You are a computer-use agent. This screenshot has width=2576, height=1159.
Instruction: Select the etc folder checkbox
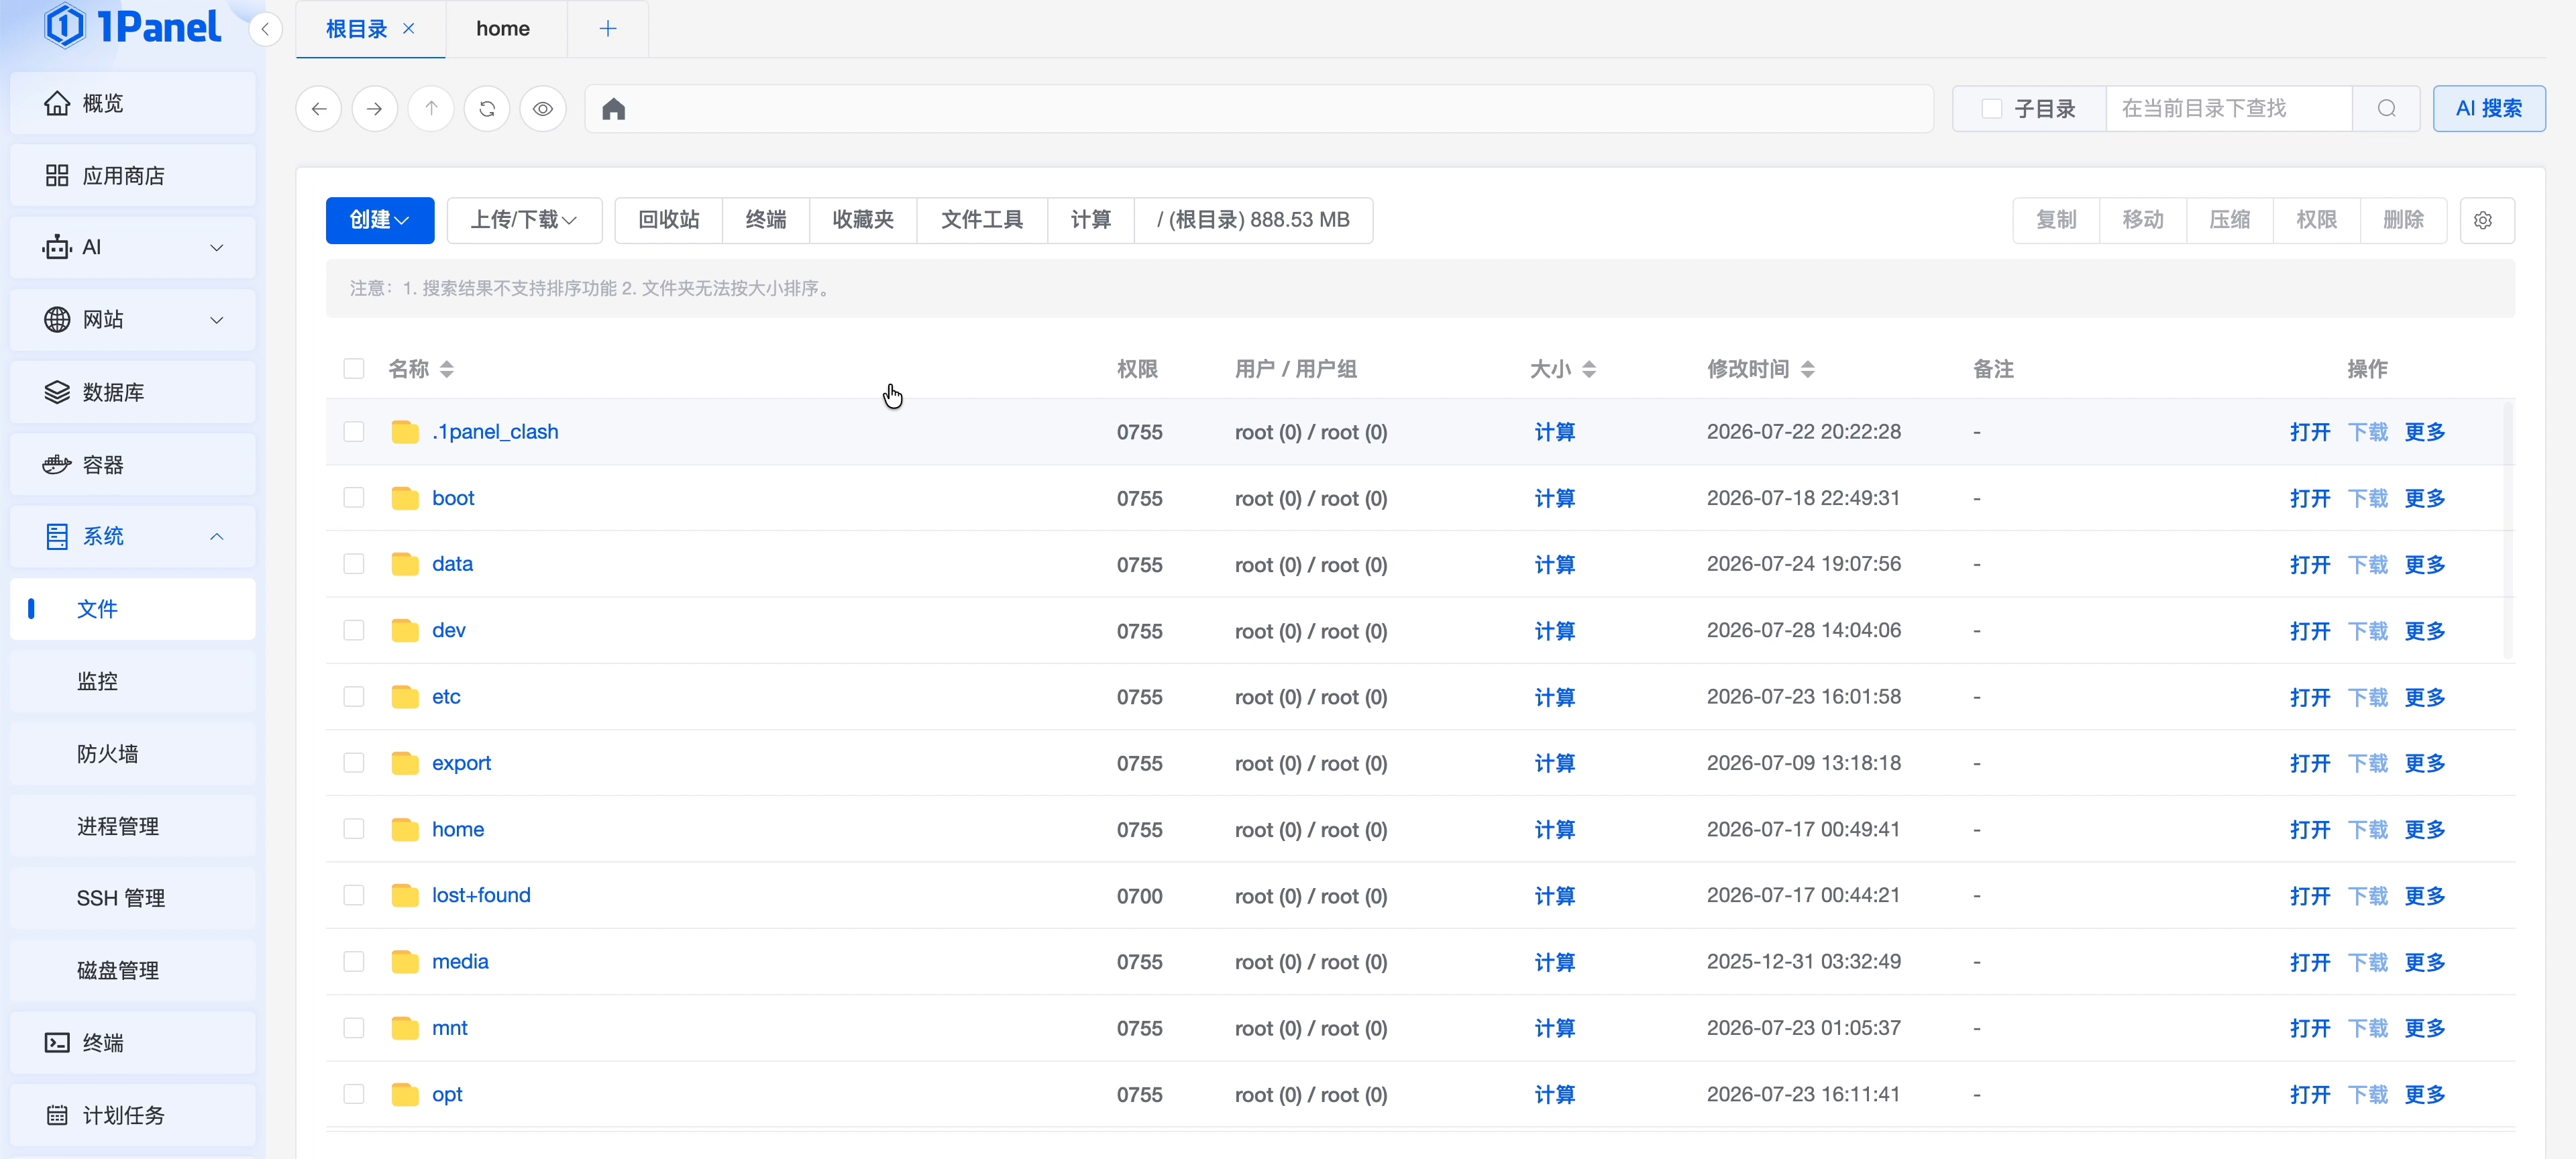point(354,697)
